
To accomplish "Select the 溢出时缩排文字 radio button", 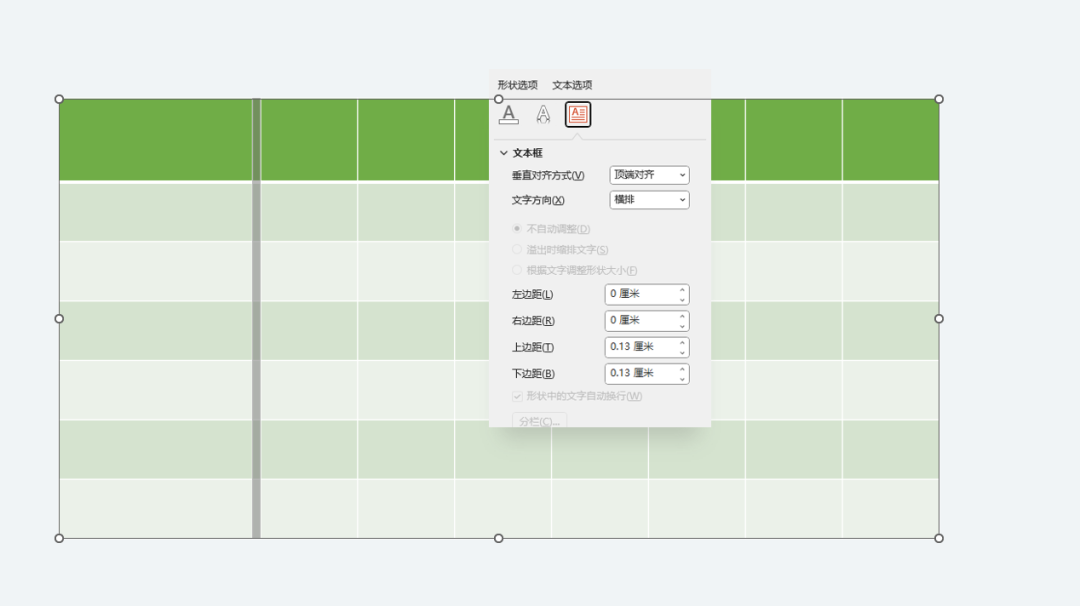I will tap(517, 250).
